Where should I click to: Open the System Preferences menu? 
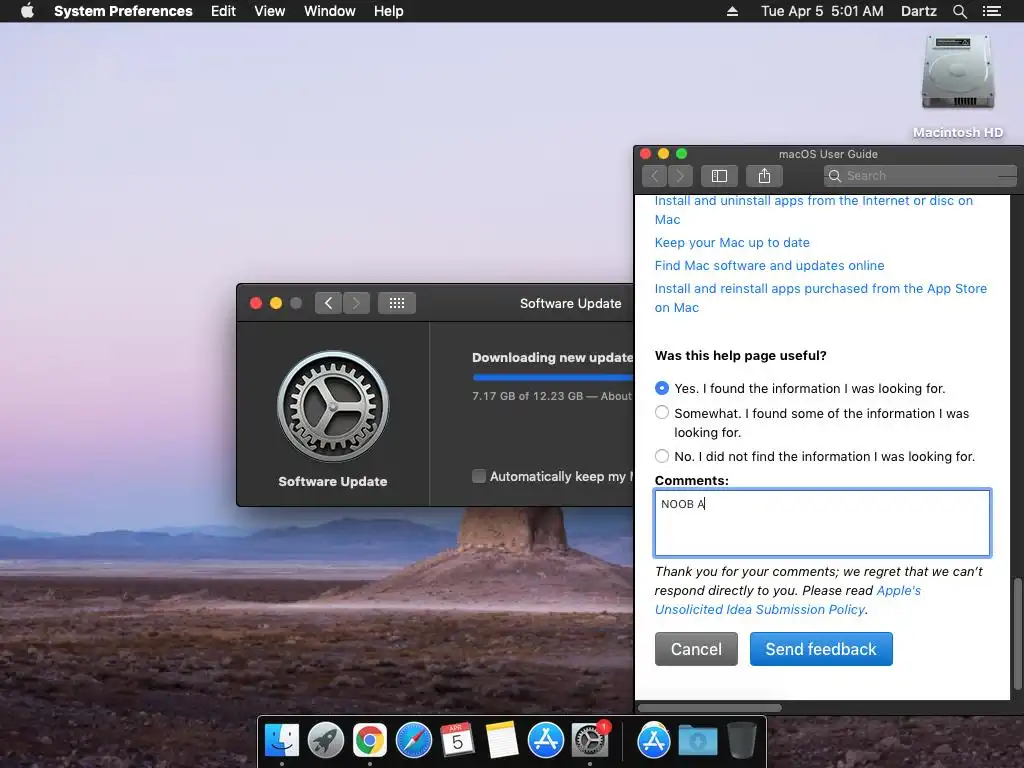[x=123, y=11]
